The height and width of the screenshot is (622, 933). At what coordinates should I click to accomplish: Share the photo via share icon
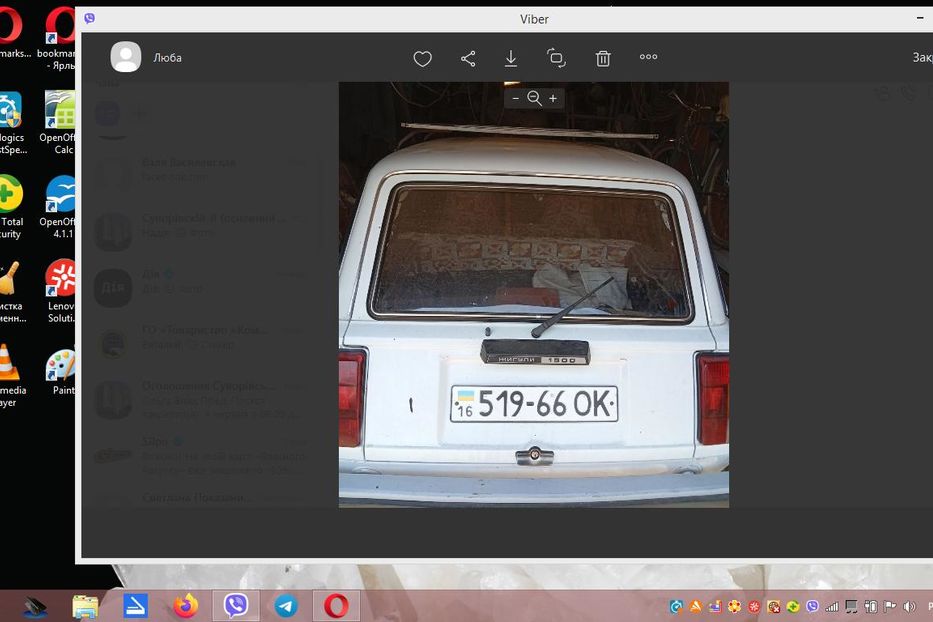tap(468, 58)
